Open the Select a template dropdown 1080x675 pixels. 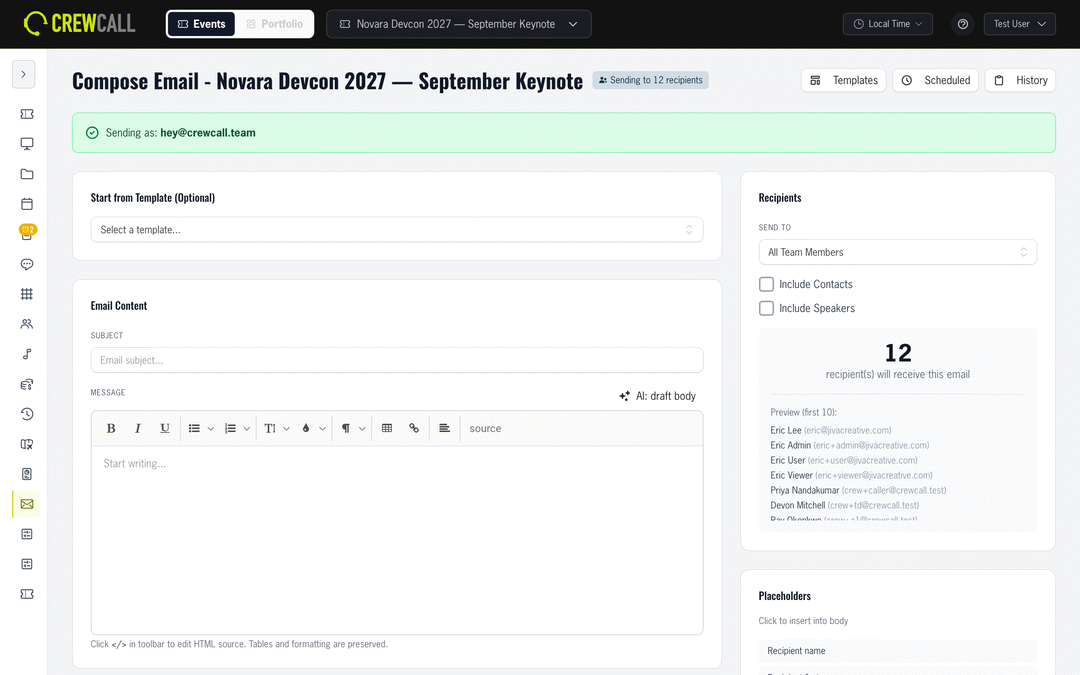tap(397, 230)
